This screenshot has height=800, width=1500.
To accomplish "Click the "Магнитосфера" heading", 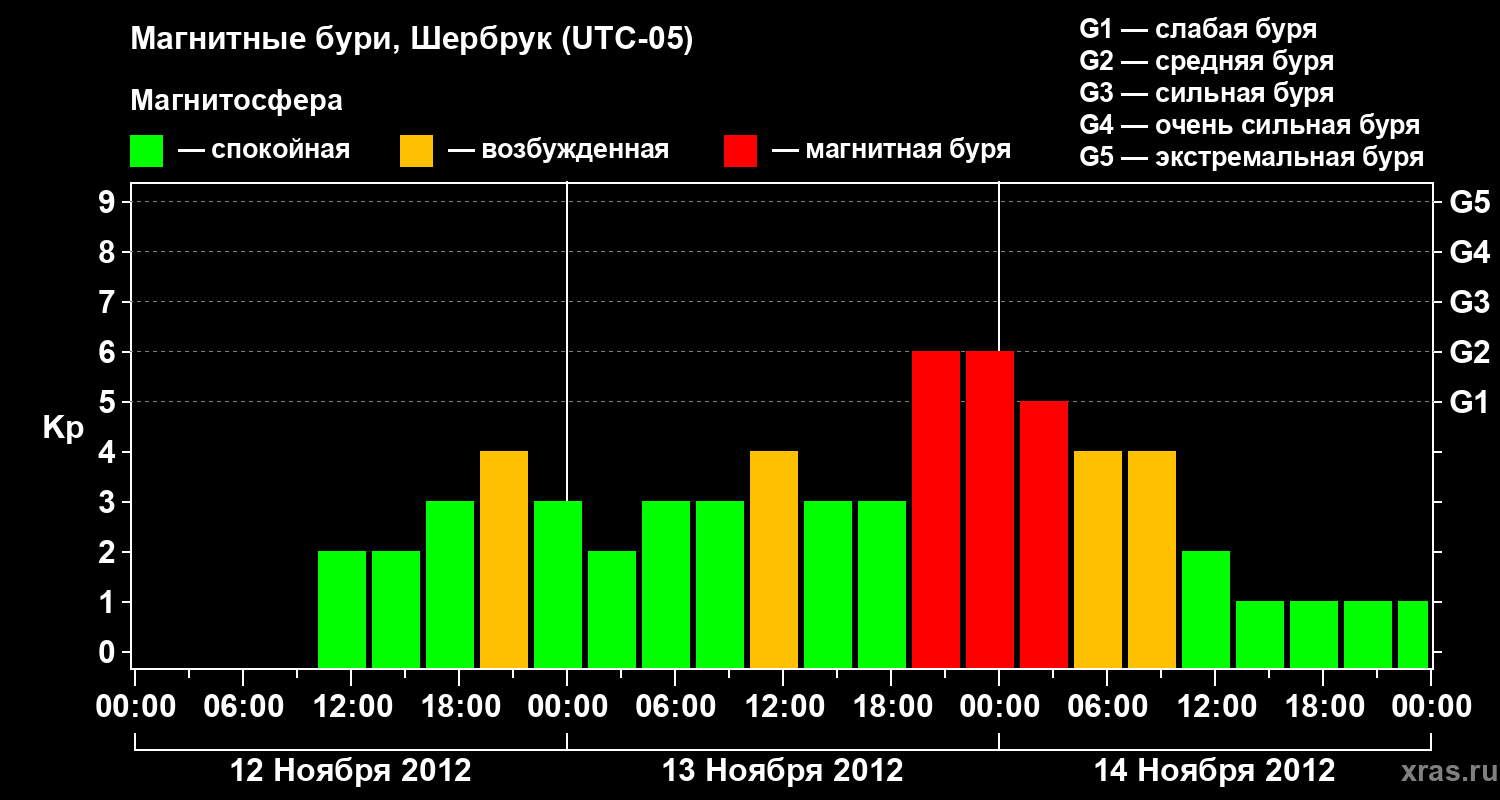I will point(237,101).
